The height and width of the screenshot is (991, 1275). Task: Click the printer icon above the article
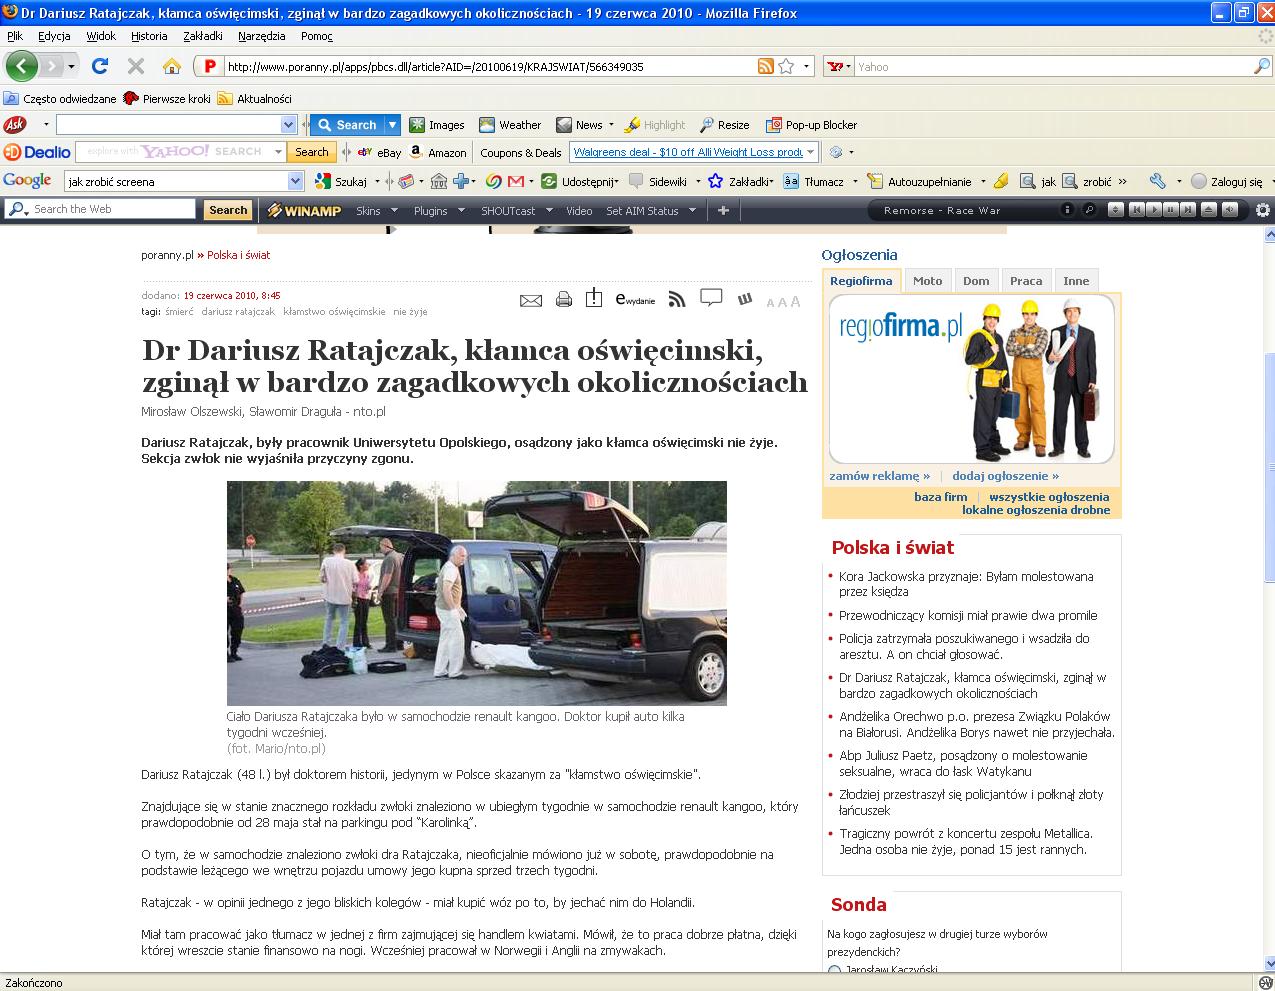pos(564,299)
